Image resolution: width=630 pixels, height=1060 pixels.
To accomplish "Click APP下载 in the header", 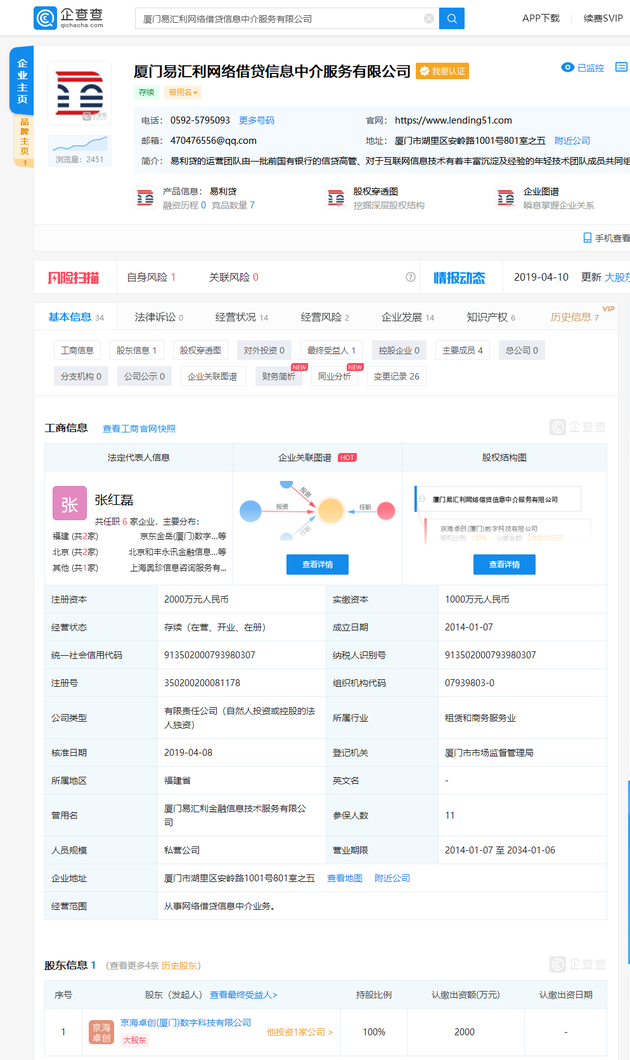I will tap(541, 18).
